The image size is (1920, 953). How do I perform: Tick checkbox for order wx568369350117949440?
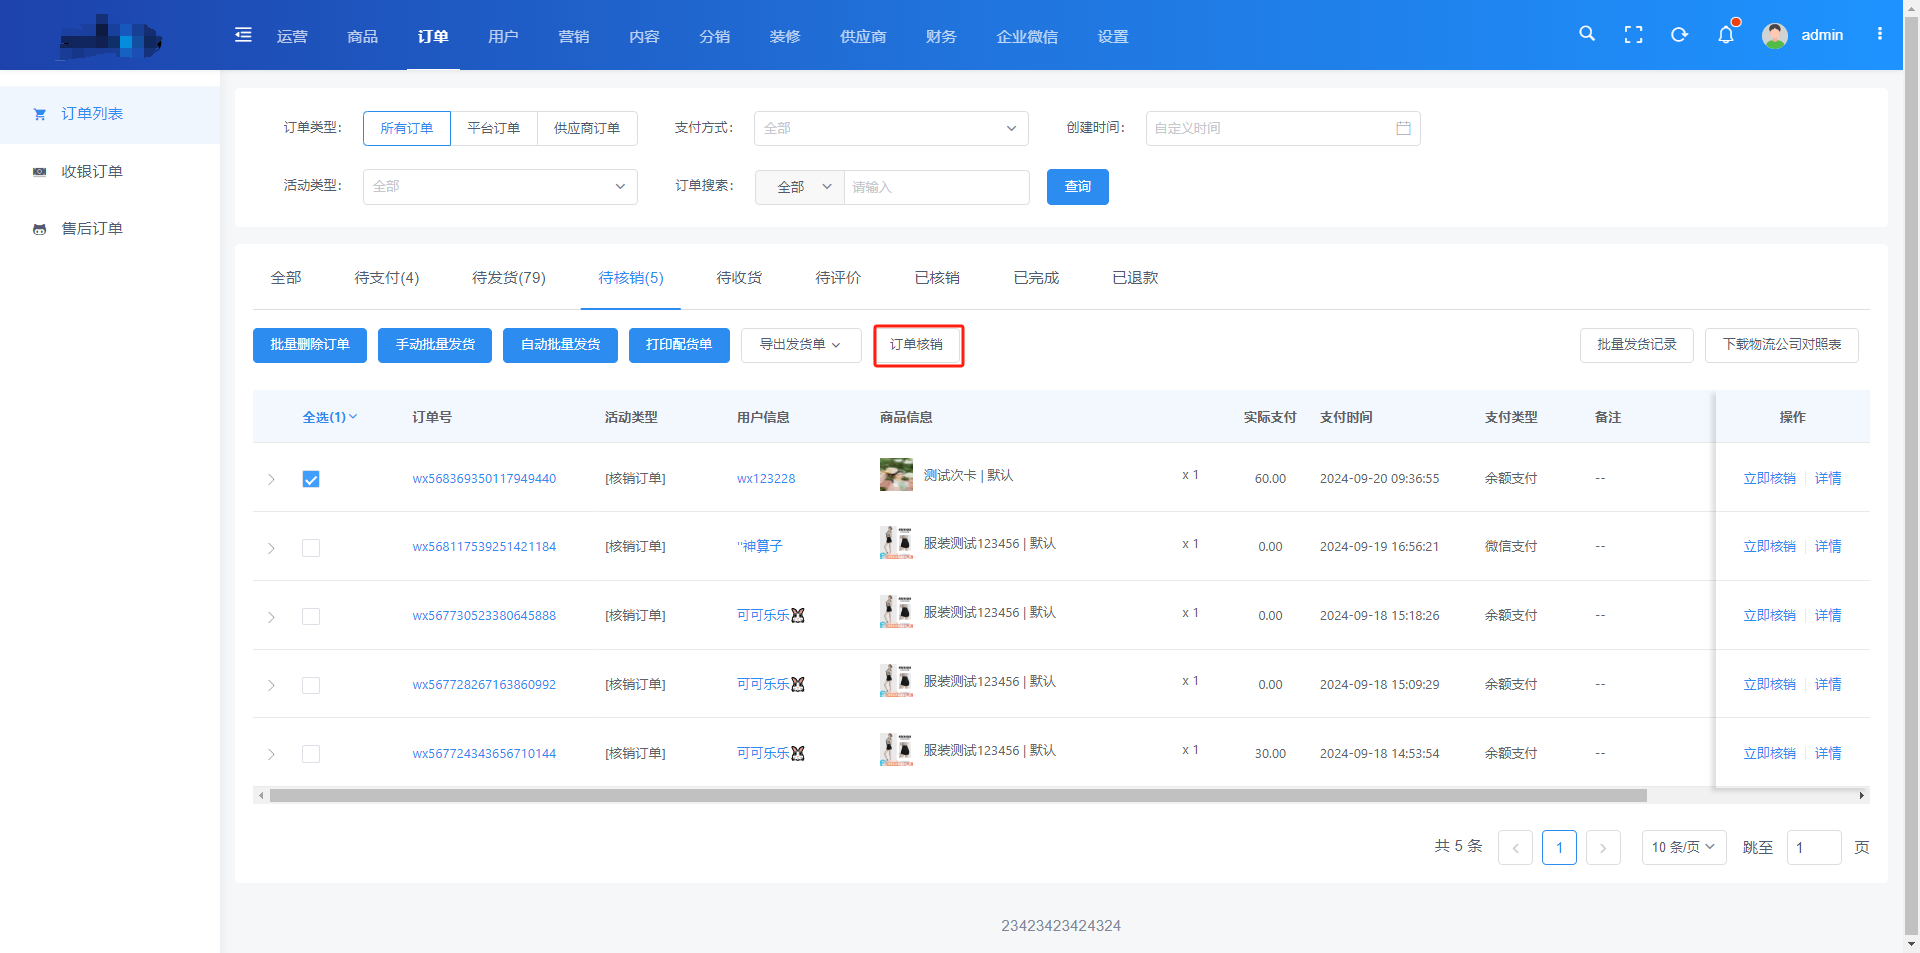[x=311, y=479]
